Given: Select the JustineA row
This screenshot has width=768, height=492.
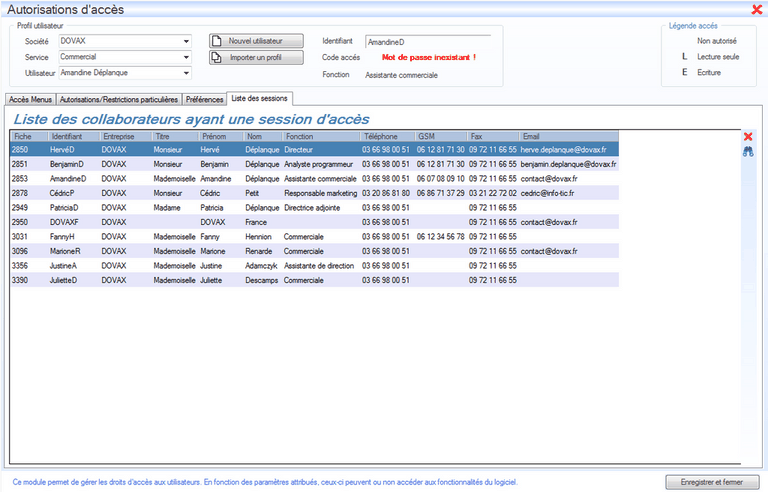Looking at the screenshot, I should tap(314, 266).
